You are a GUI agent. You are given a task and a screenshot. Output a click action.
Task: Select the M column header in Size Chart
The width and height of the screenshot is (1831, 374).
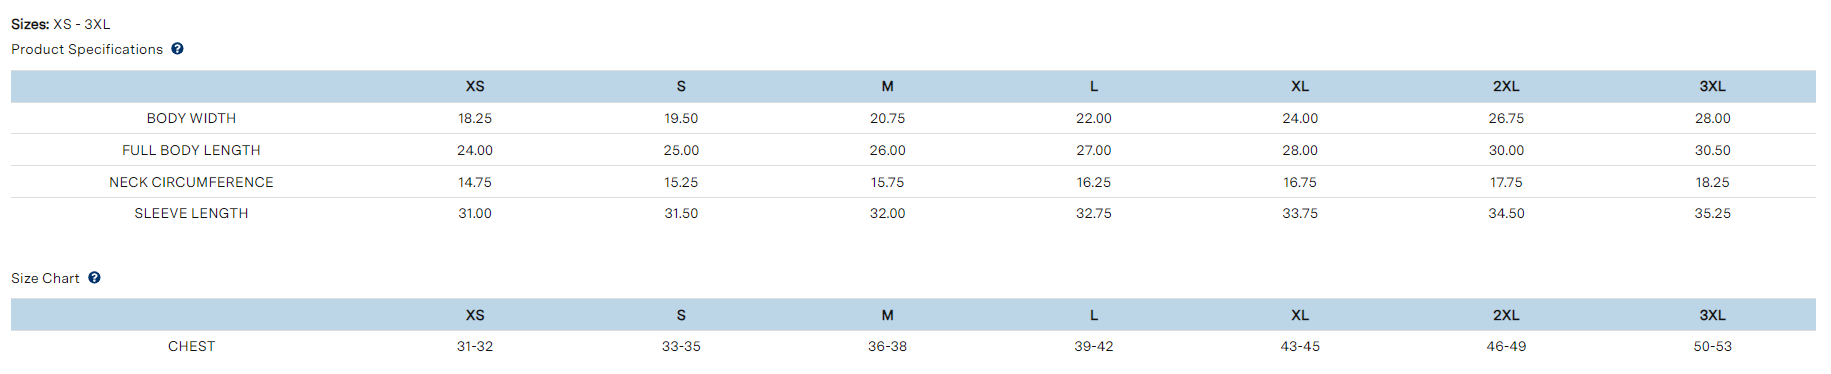pos(887,315)
